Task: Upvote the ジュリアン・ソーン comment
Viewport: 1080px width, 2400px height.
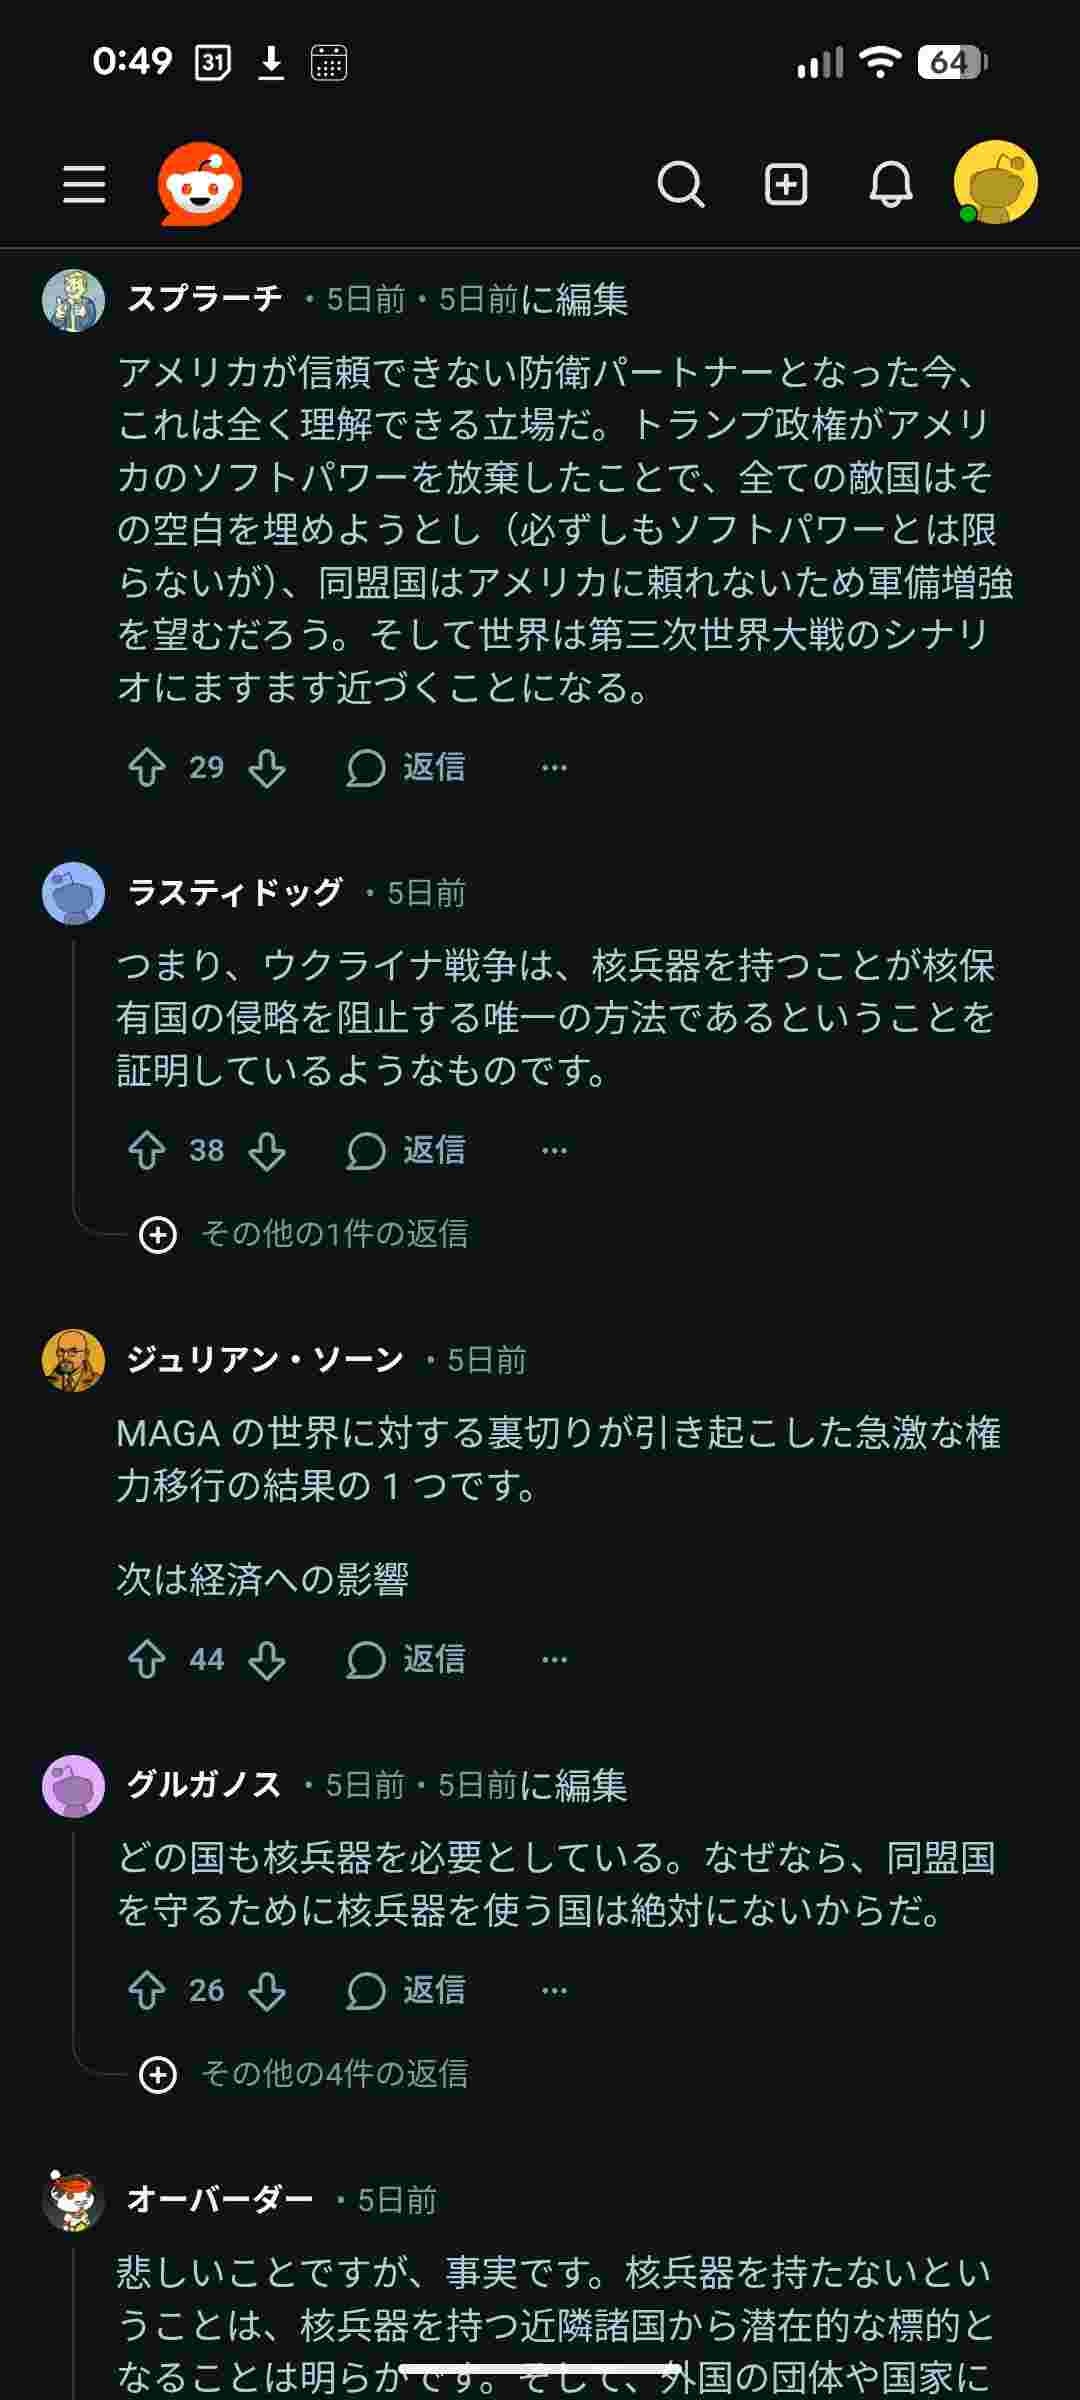Action: [x=147, y=1660]
